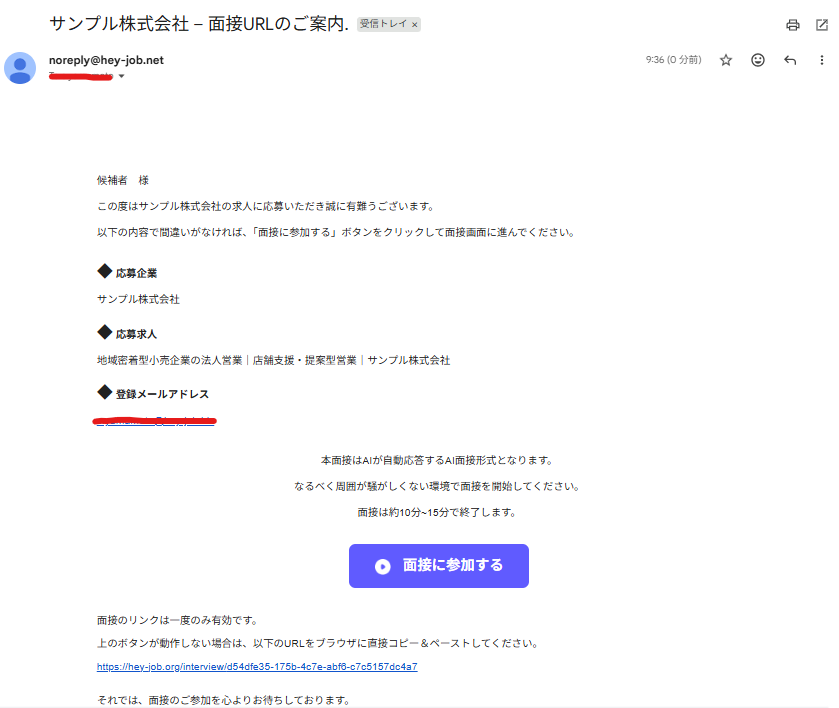Click the email subject サンプル株式会社 – 面接URLのご案内
839x708 pixels.
click(x=198, y=23)
